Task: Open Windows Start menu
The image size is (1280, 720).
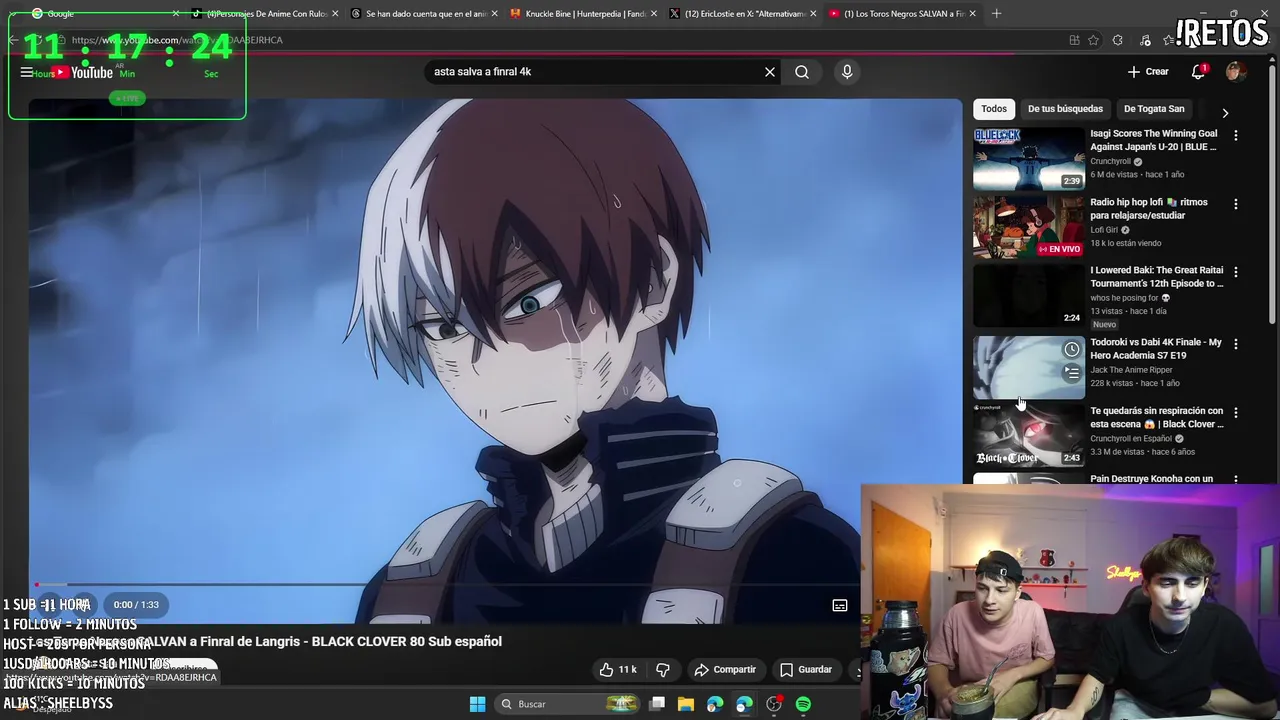Action: point(477,704)
